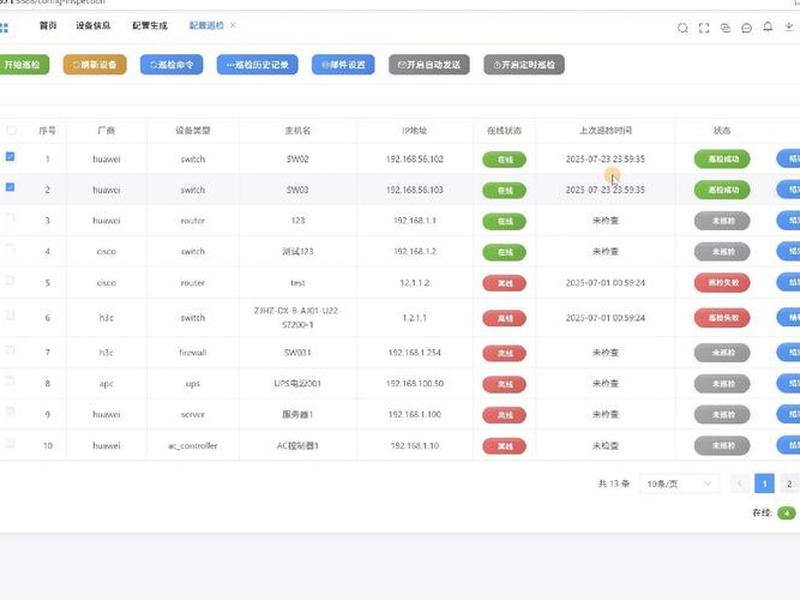Check the checkbox for the S7200-1 row
This screenshot has width=800, height=600.
click(10, 316)
